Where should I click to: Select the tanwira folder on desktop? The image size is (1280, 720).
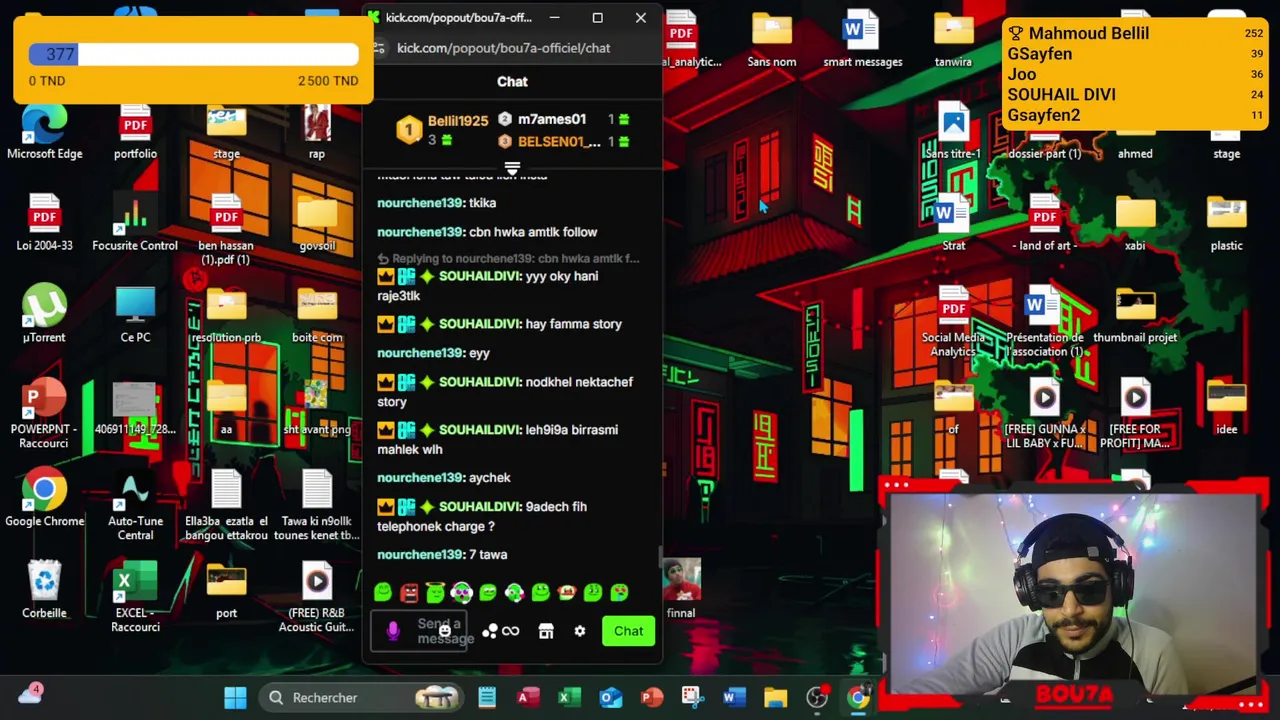pos(953,40)
